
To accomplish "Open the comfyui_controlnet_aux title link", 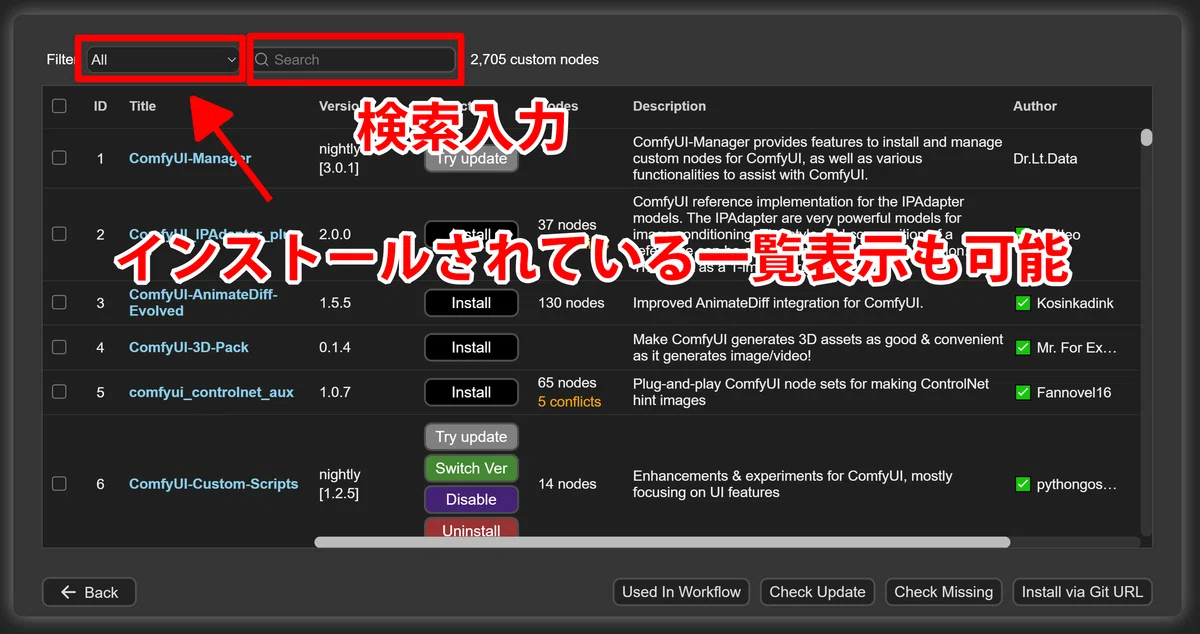I will coord(211,392).
